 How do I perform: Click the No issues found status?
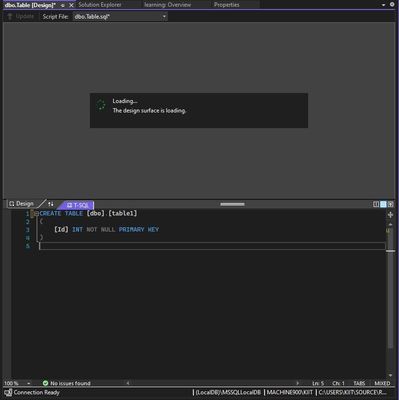point(70,383)
